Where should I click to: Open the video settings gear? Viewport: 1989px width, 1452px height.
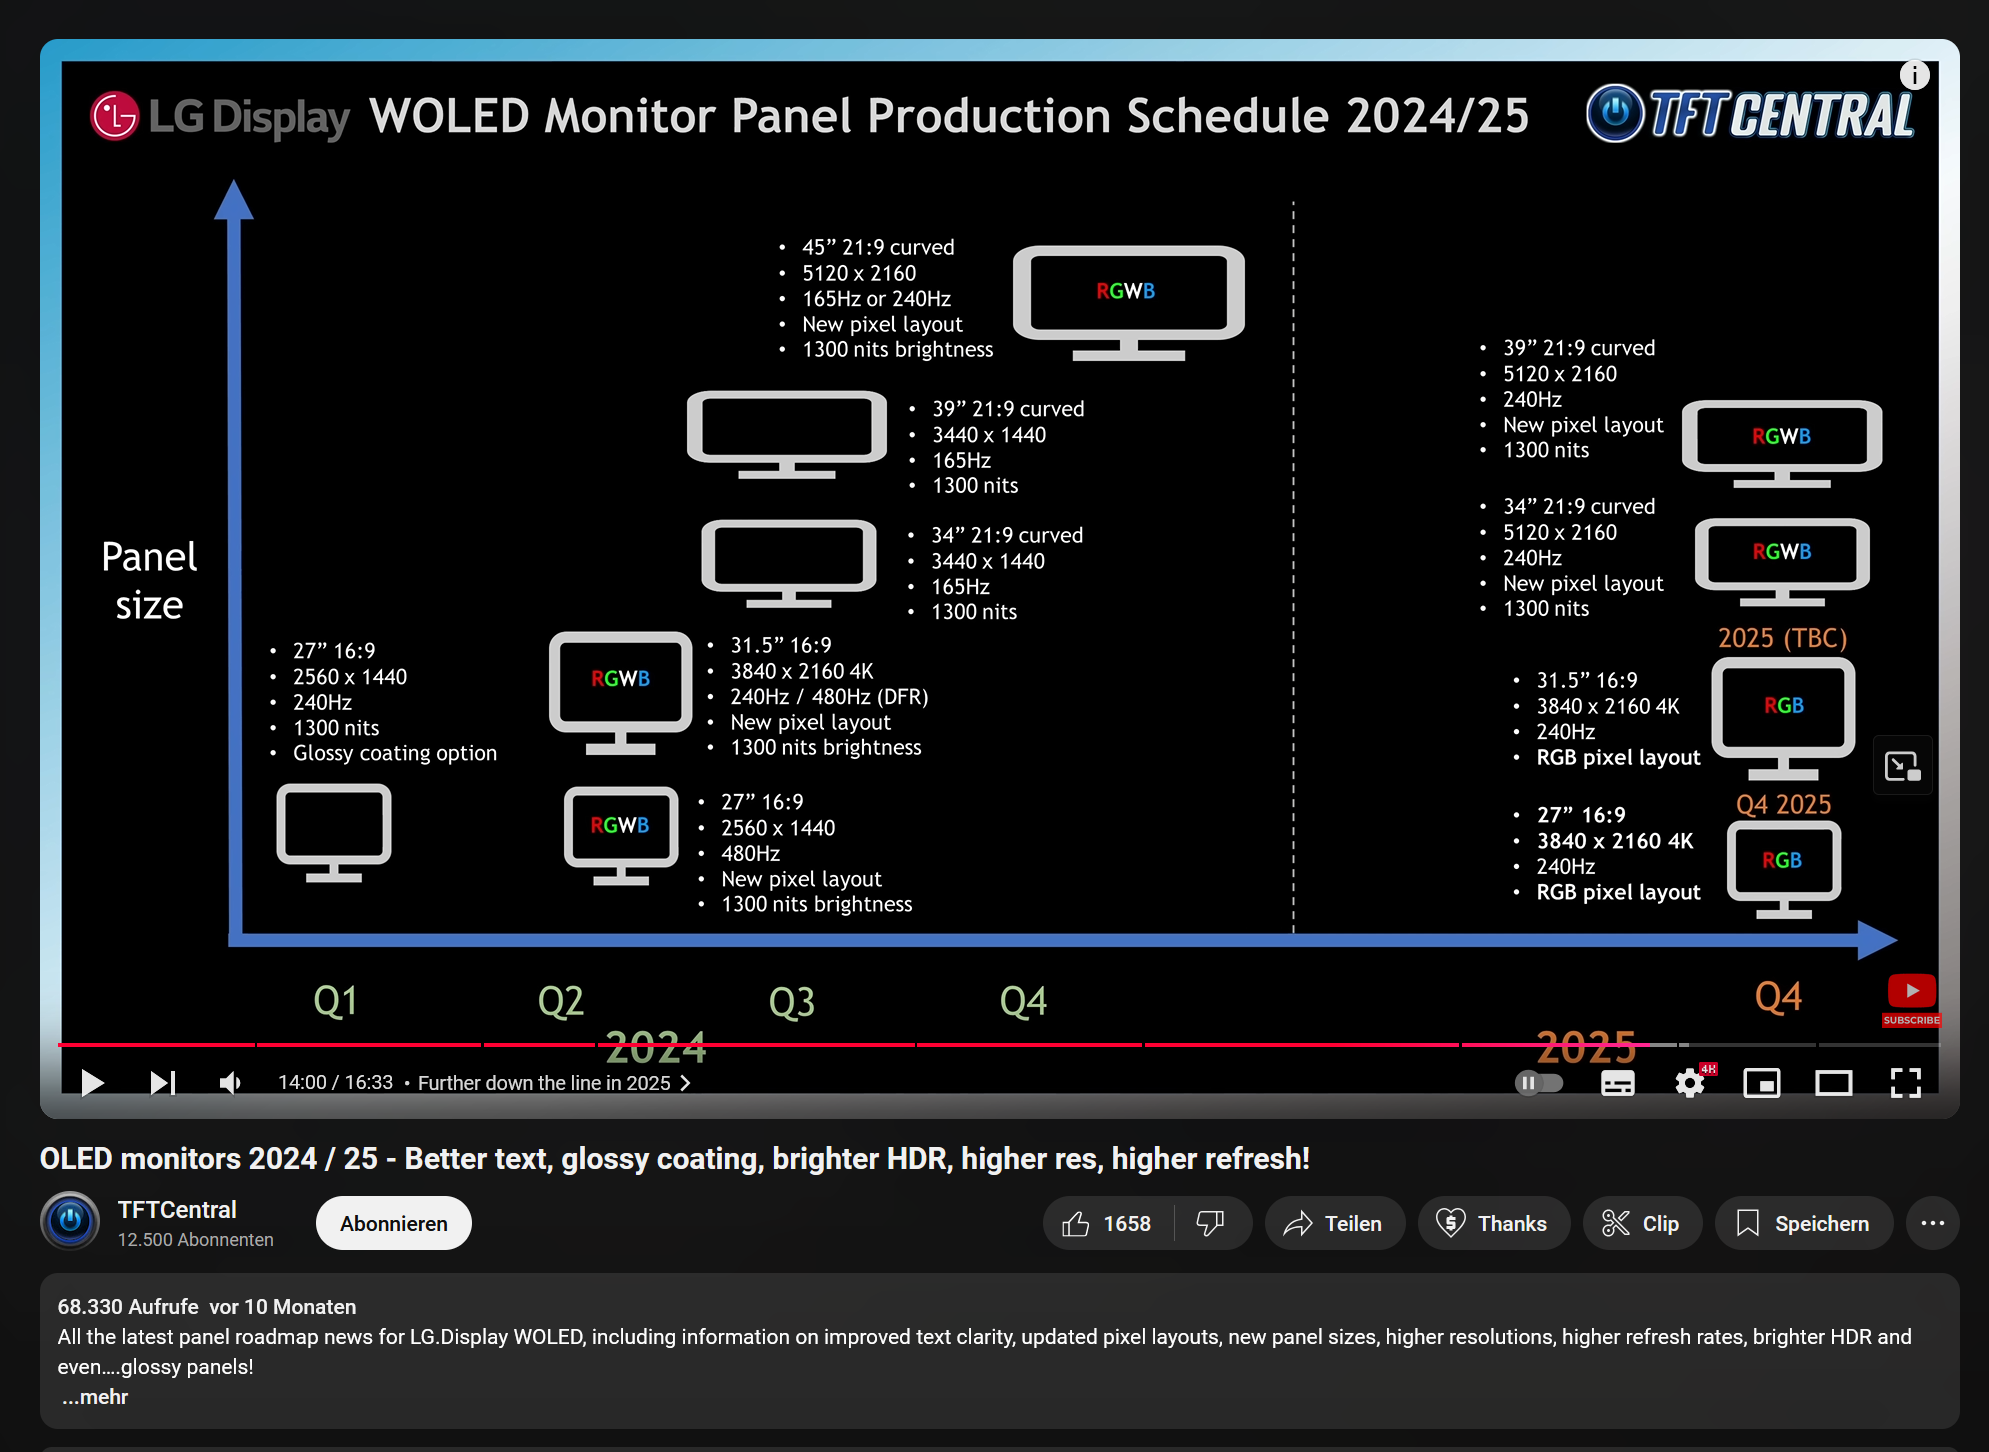(1690, 1082)
